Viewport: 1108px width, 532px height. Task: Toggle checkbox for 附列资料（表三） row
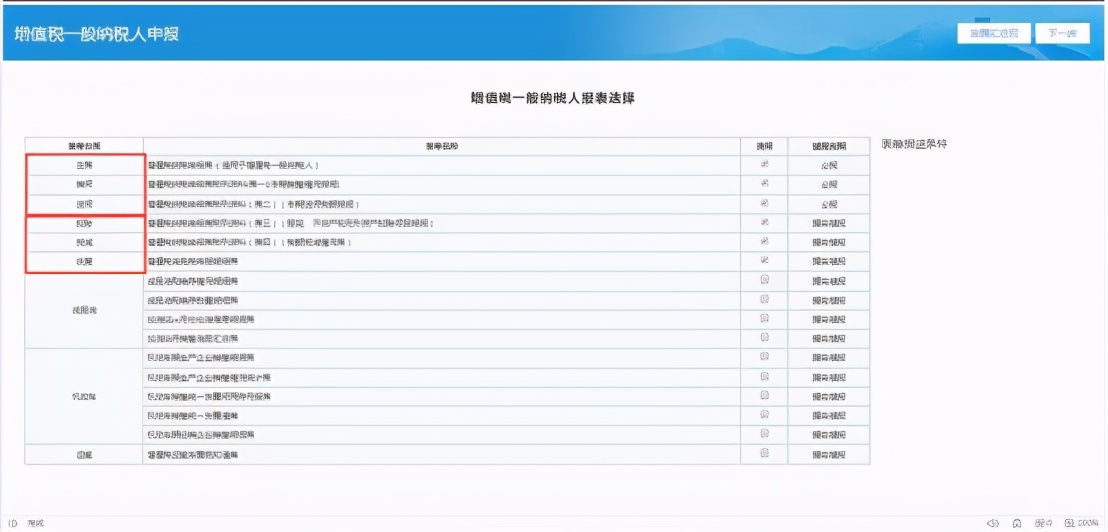[764, 223]
